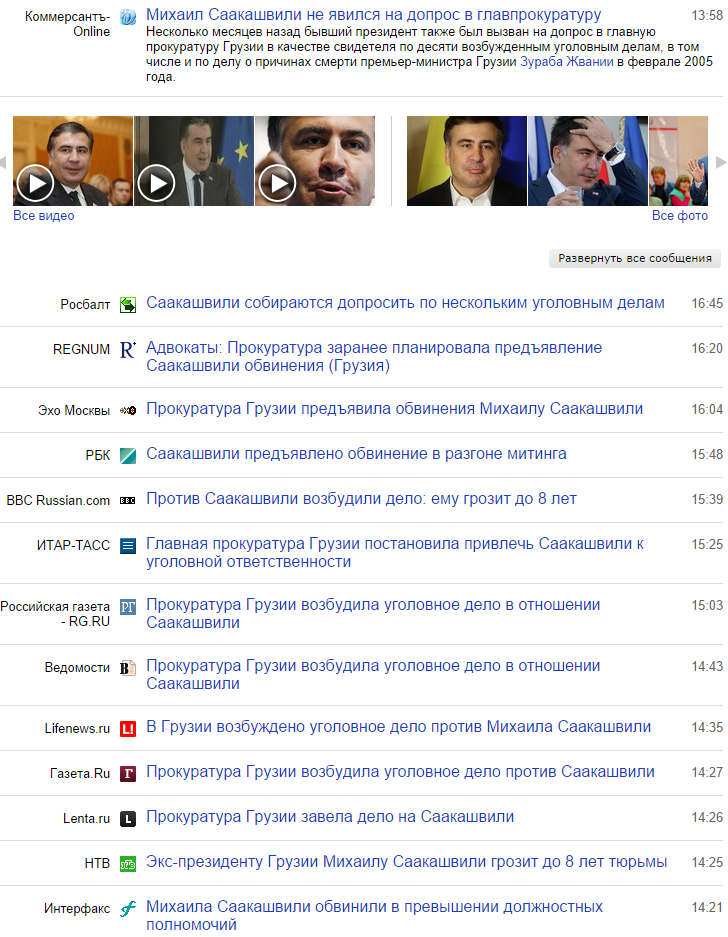Open НТВ headline about 8 лет тюрьмы
The height and width of the screenshot is (937, 728).
click(x=406, y=862)
